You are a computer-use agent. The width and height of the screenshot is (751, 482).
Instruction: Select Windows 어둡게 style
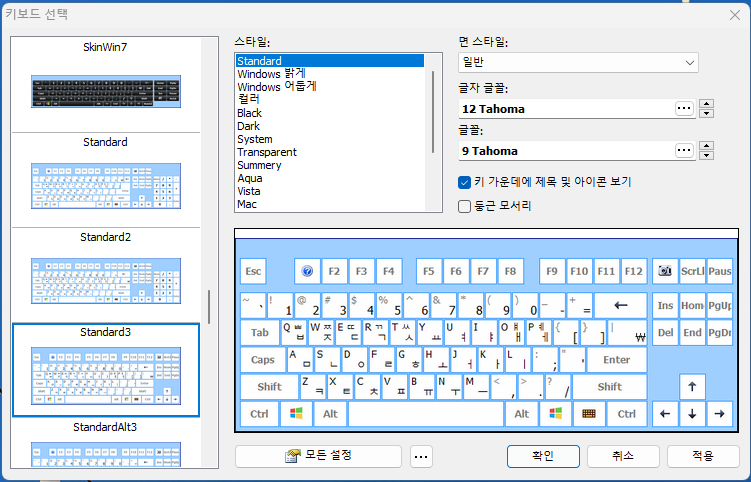tap(330, 87)
